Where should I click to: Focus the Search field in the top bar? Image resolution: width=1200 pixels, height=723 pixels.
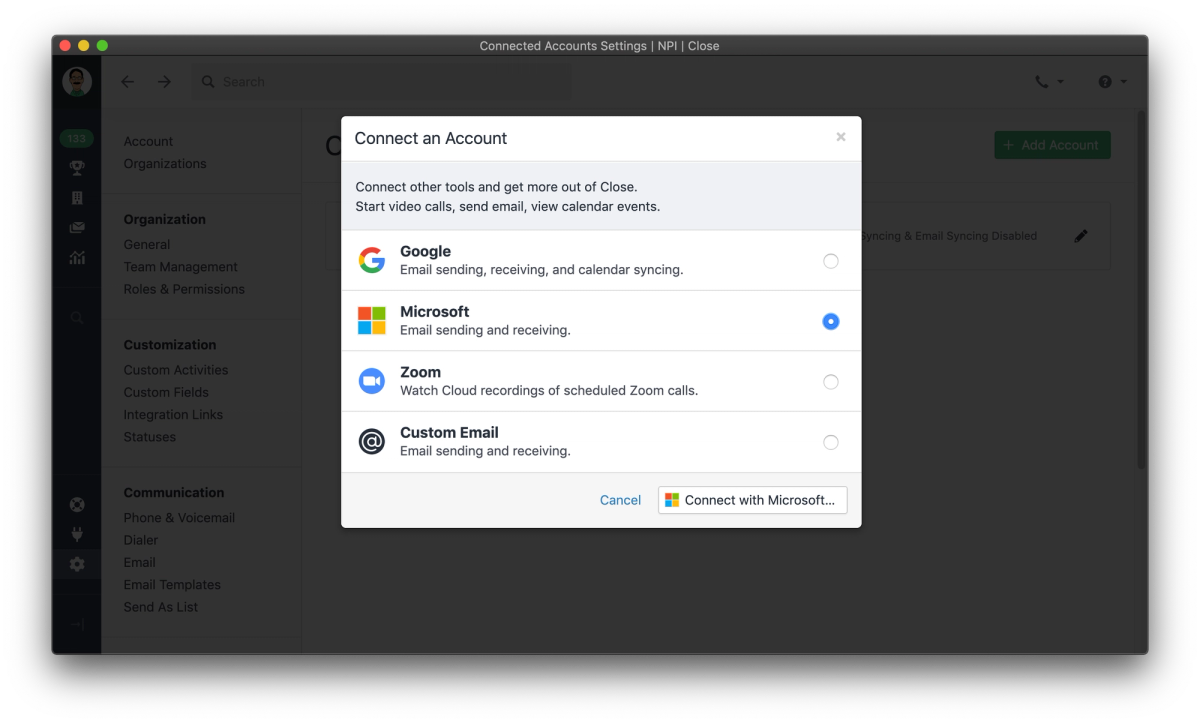coord(382,82)
